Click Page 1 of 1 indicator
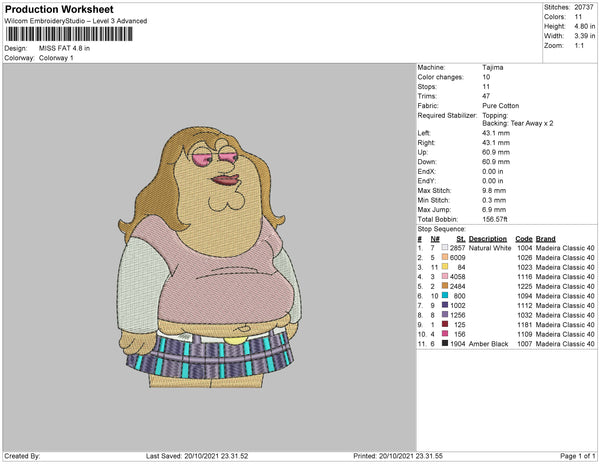Image resolution: width=600 pixels, height=464 pixels. (571, 455)
